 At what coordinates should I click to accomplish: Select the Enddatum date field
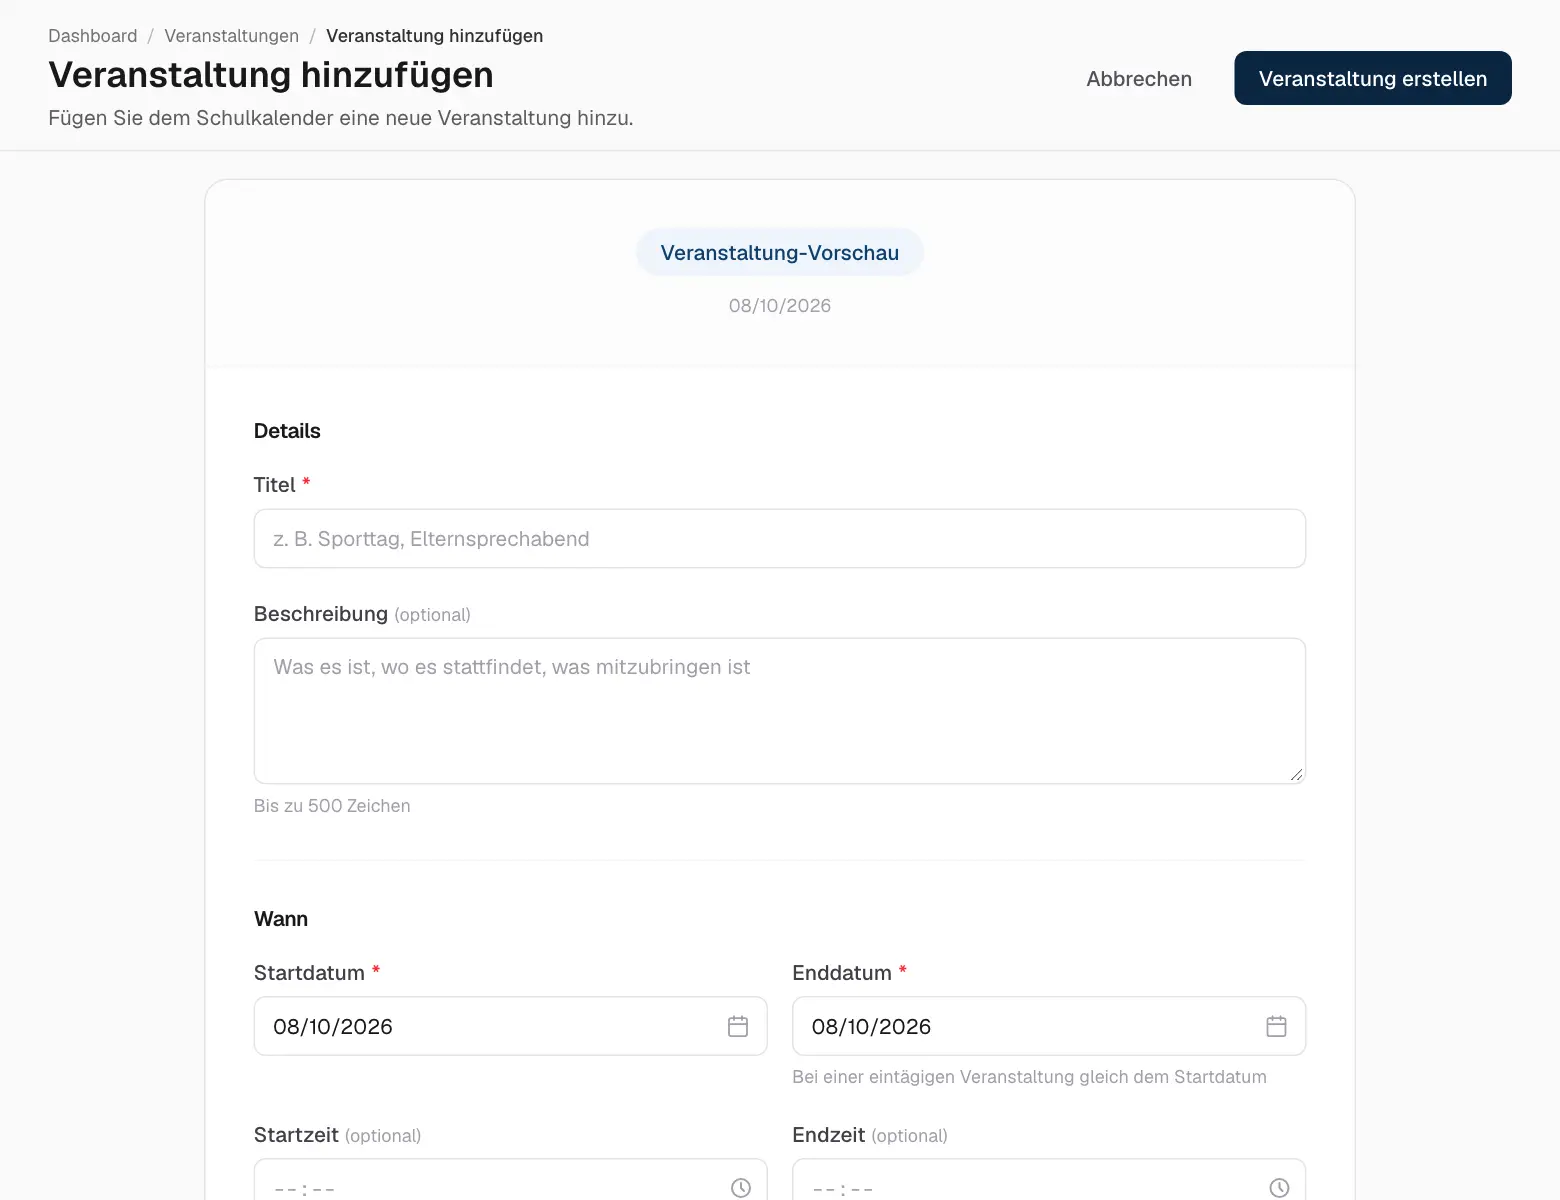1049,1026
